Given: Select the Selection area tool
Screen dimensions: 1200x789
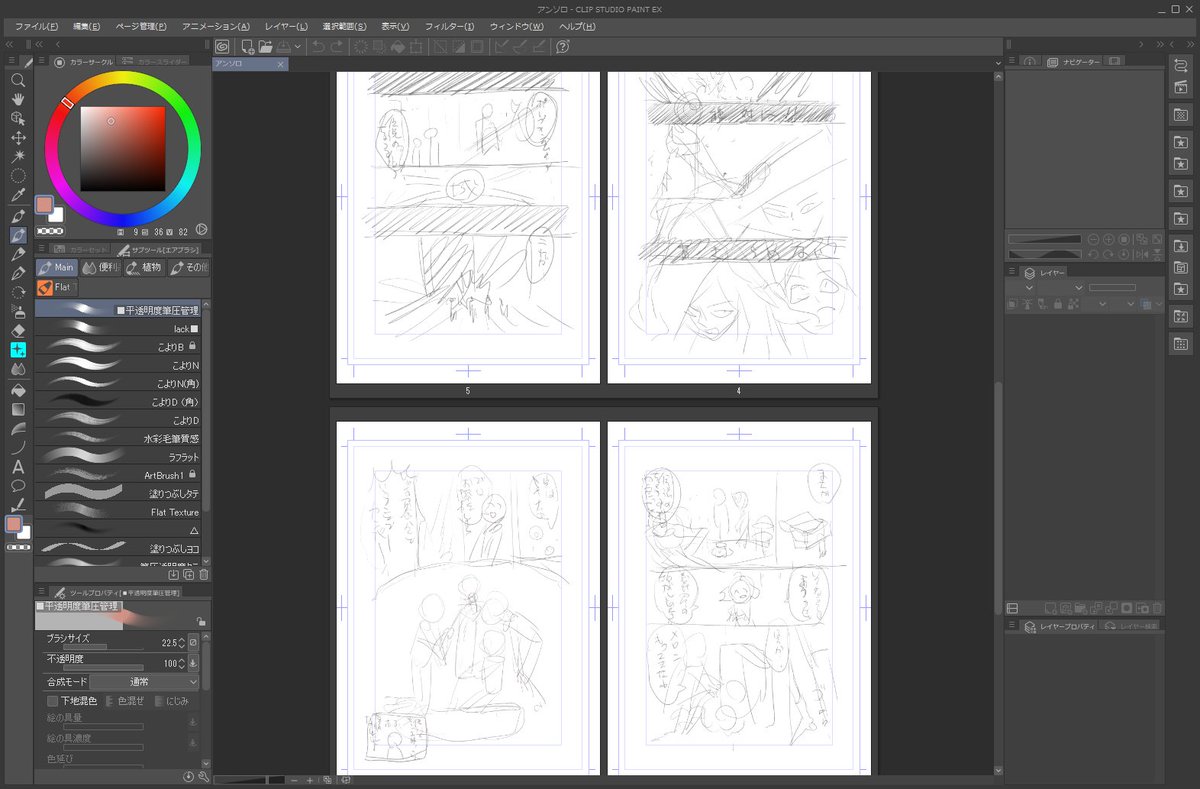Looking at the screenshot, I should click(18, 175).
